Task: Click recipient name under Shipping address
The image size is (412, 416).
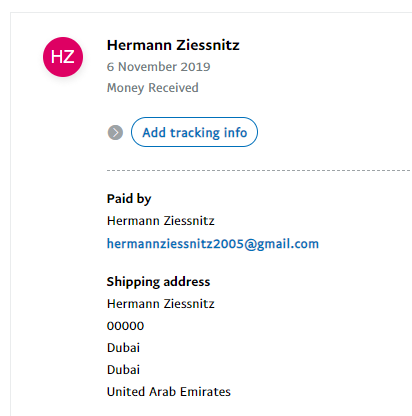Action: pos(161,304)
